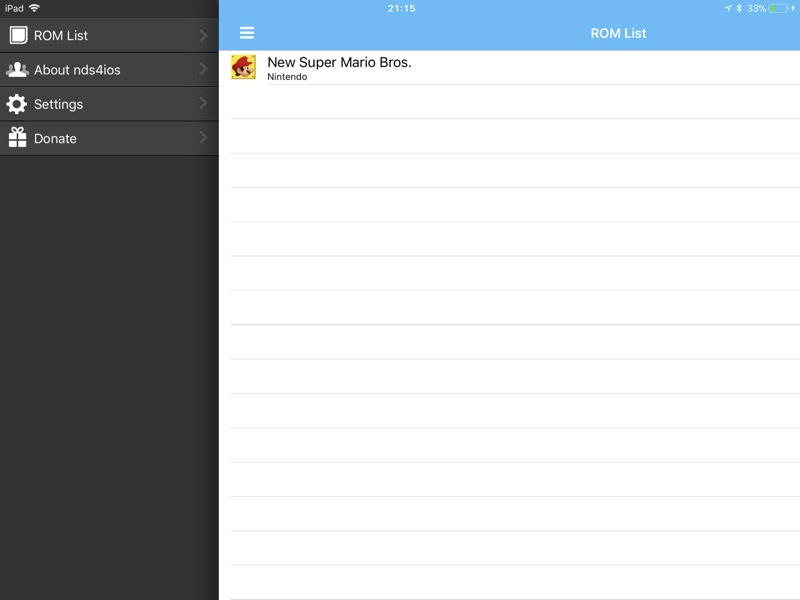The image size is (800, 600).
Task: Tap the 33% battery percentage text
Action: [756, 8]
